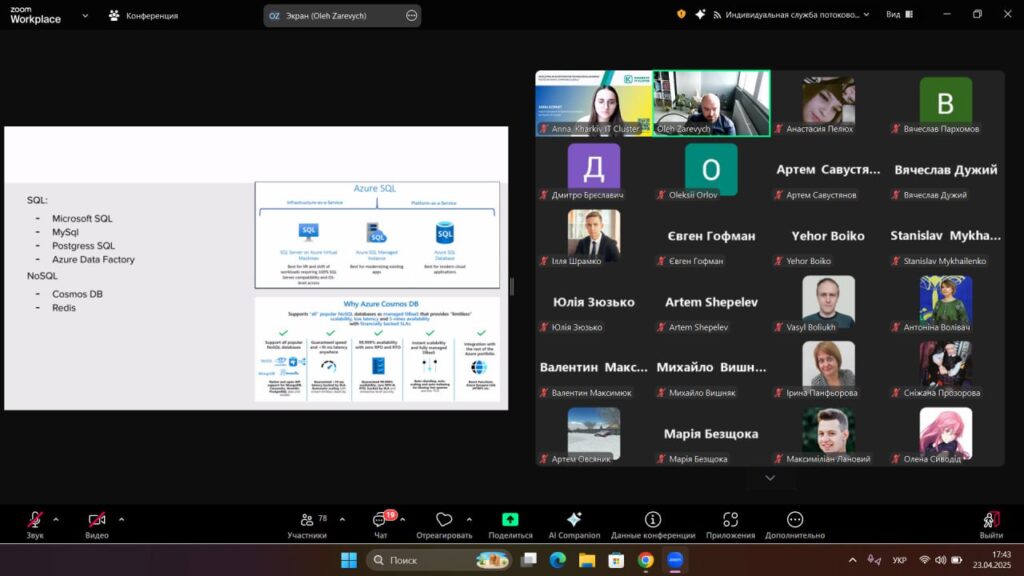
Task: Select the Антоніна Волівач participant tile
Action: coord(946,301)
